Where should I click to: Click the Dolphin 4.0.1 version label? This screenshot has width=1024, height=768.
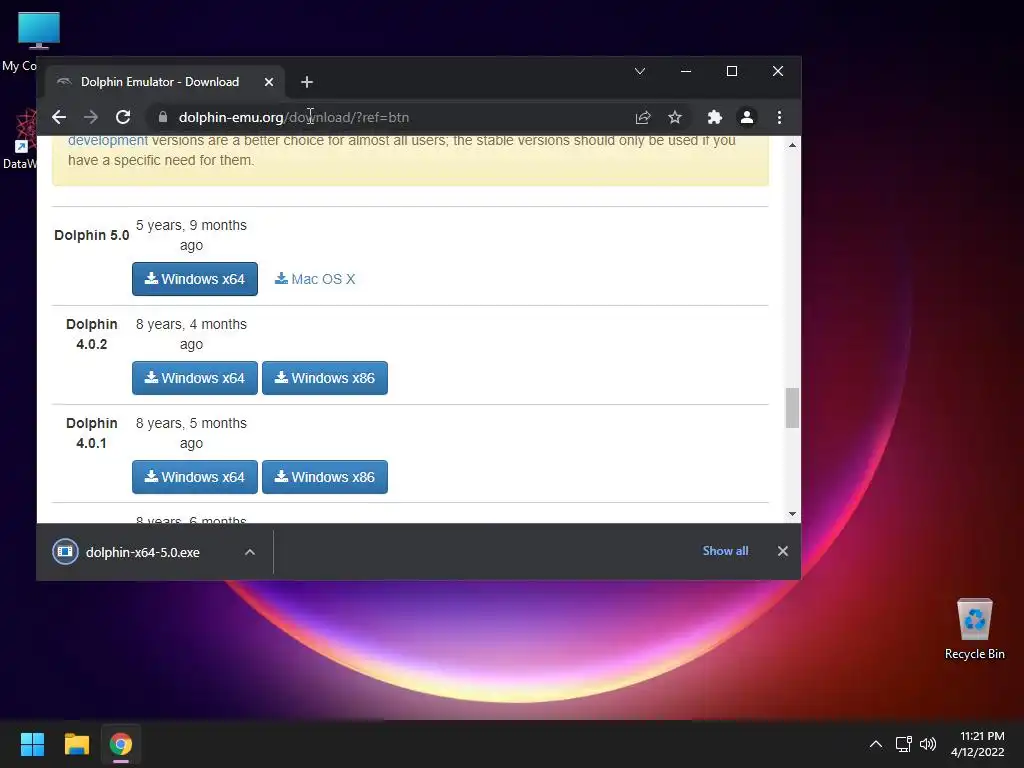[x=91, y=433]
